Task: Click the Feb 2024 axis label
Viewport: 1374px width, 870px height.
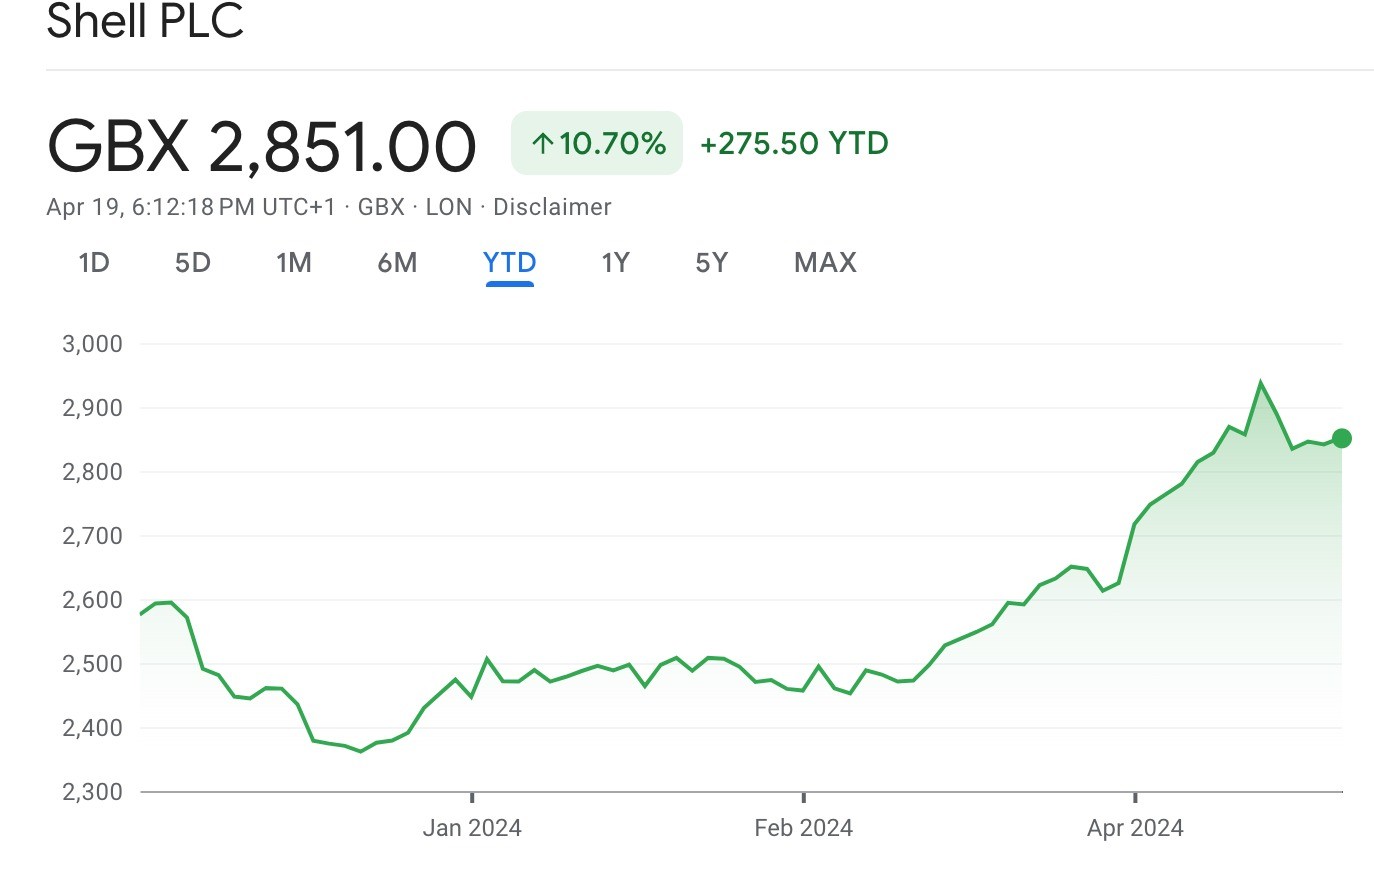Action: click(803, 828)
